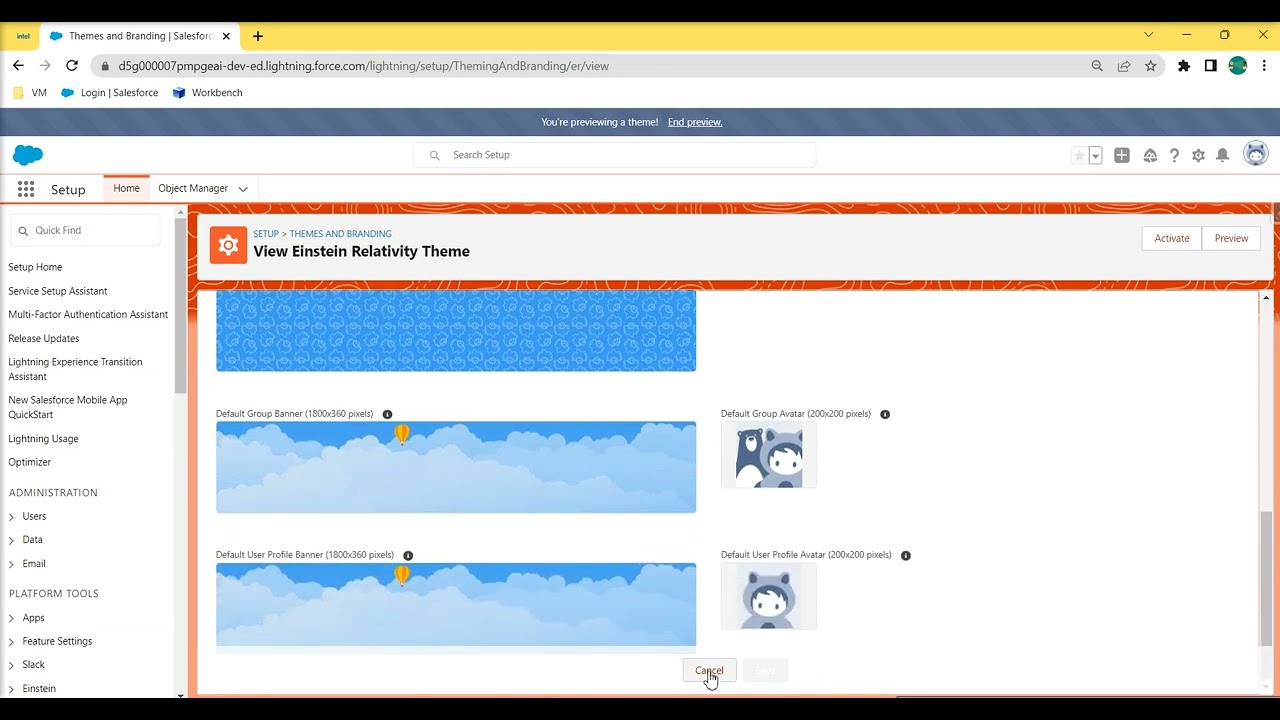Click the Cancel button
This screenshot has height=720, width=1280.
click(709, 670)
